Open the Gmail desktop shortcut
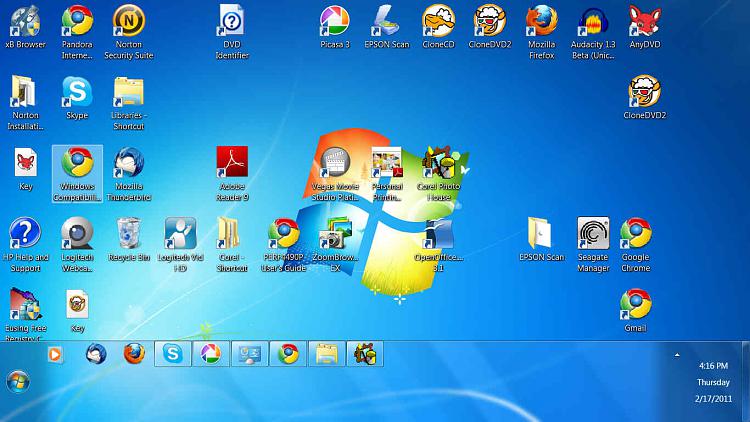The height and width of the screenshot is (422, 750). (x=635, y=304)
